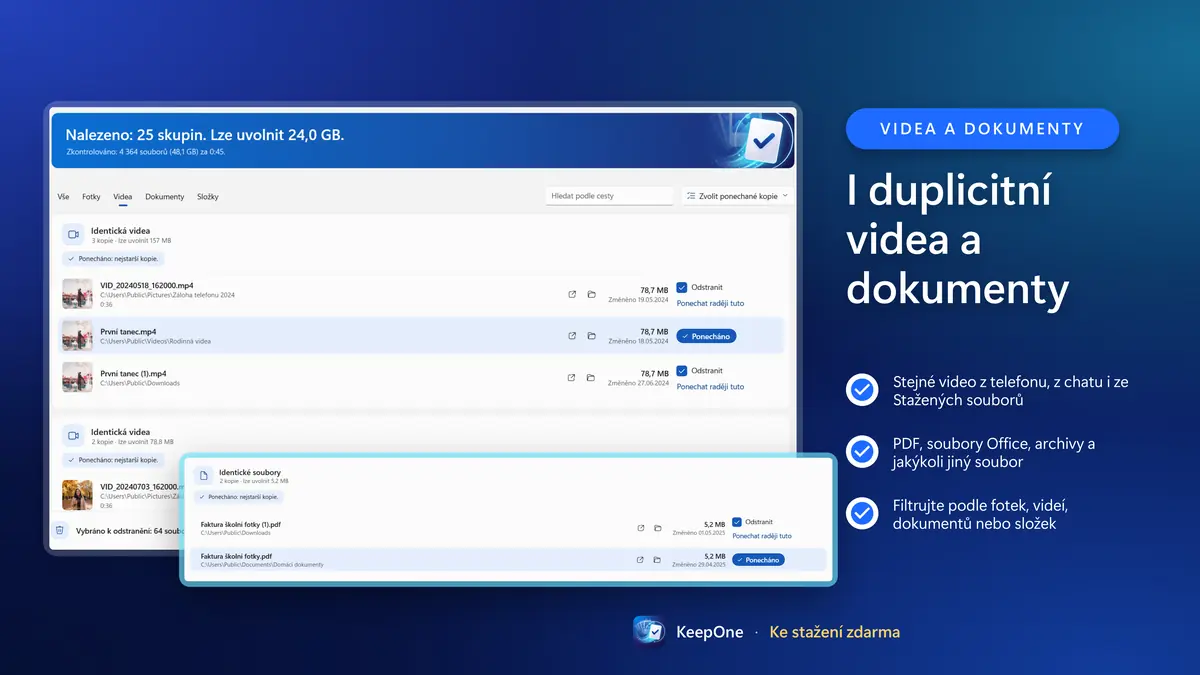Click Nalezeno: 25 skupin headline
This screenshot has height=675, width=1200.
coord(205,134)
